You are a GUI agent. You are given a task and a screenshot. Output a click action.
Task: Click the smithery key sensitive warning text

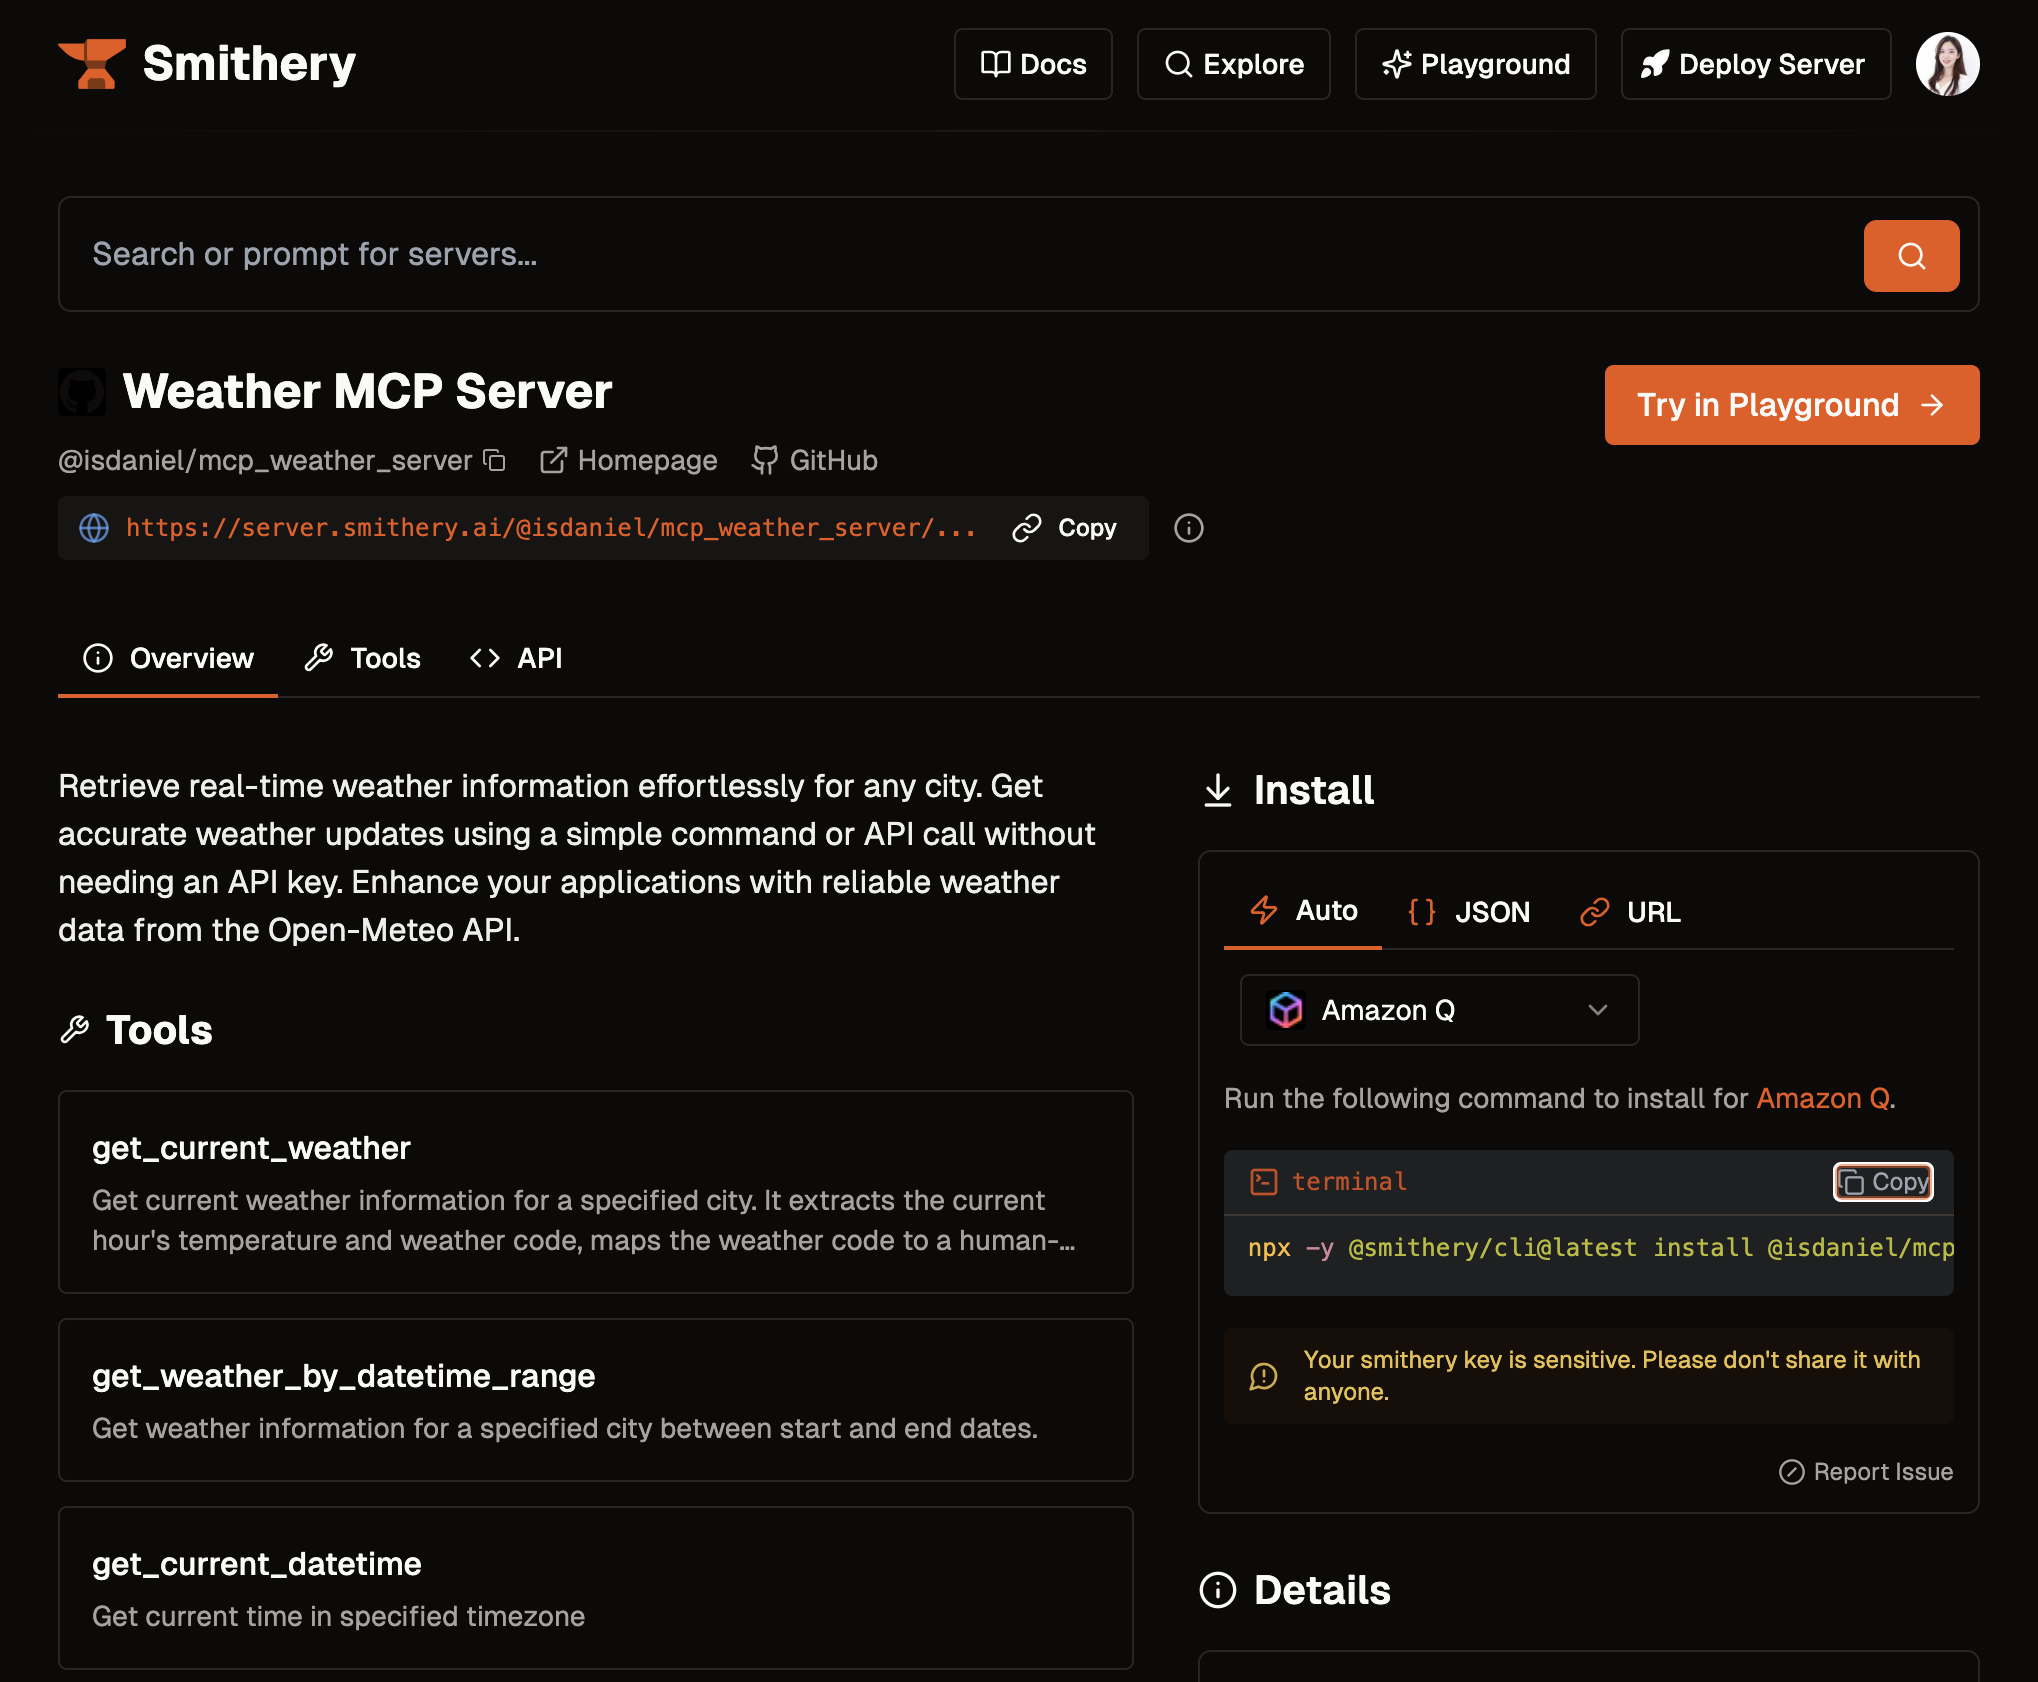[1612, 1376]
